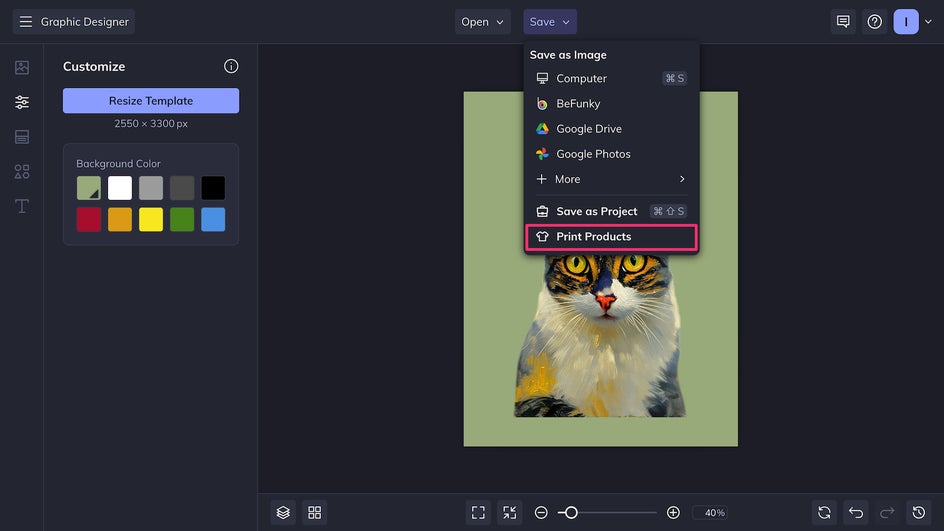Select the blue background color swatch
Image resolution: width=944 pixels, height=531 pixels.
[213, 220]
